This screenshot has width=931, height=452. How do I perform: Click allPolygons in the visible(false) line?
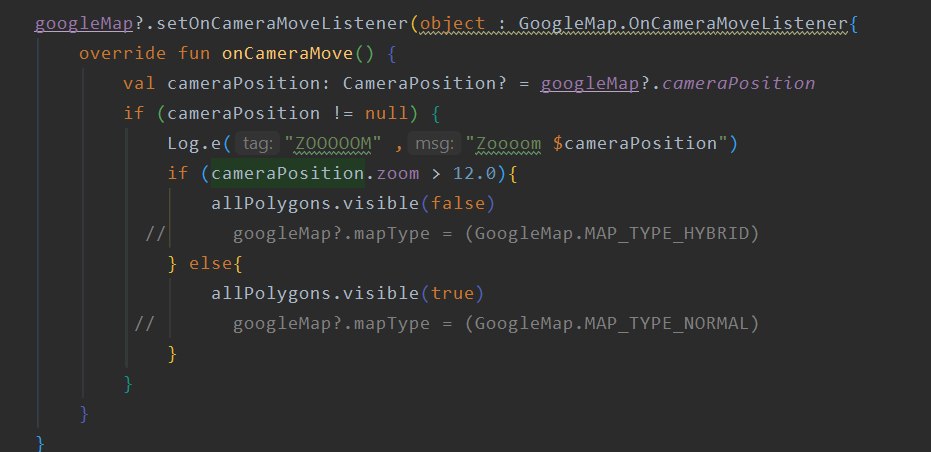coord(271,203)
